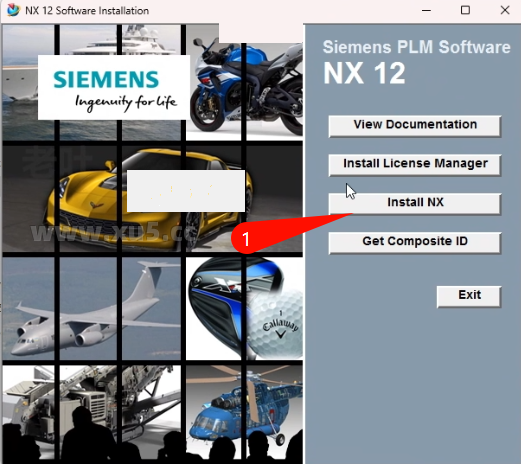Minimize the NX 12 installation window
The image size is (521, 464).
point(426,10)
